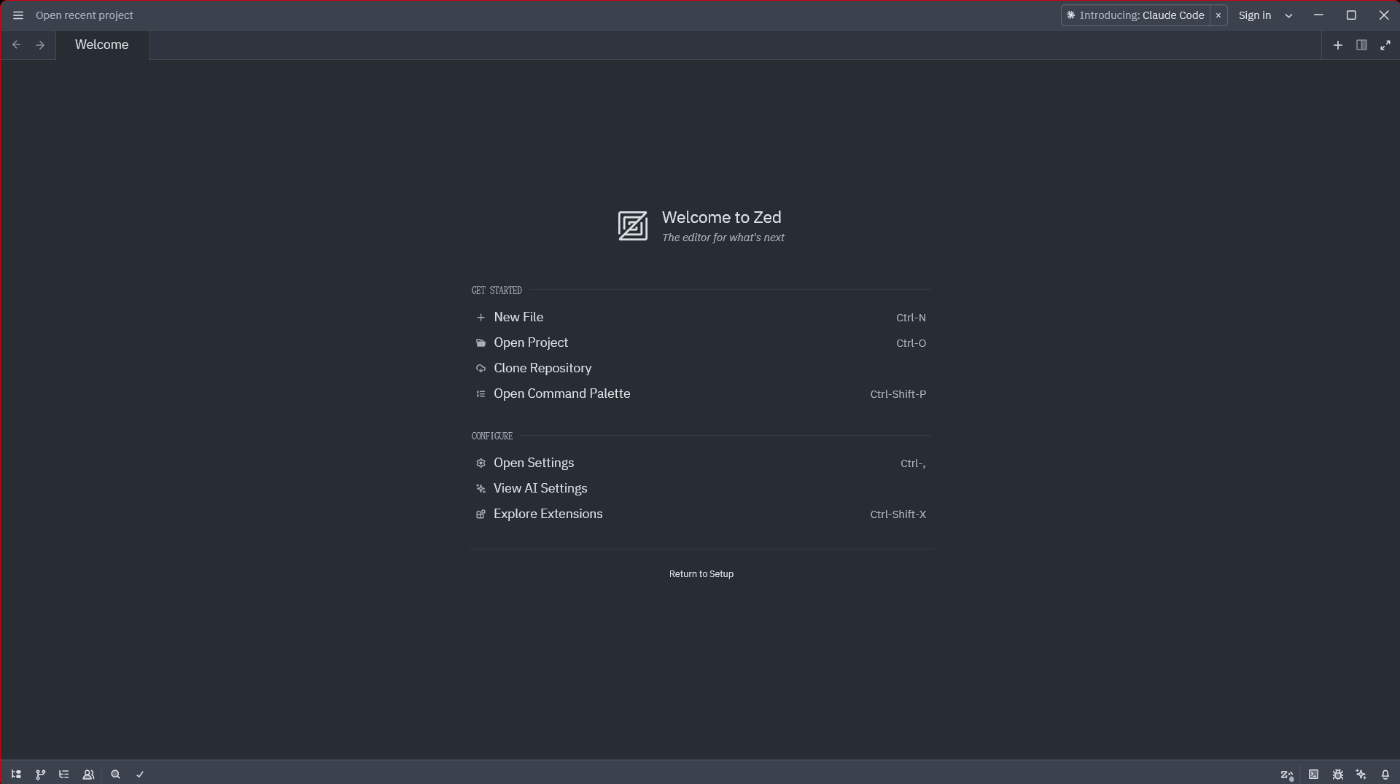Open recent project picker in title bar
This screenshot has height=784, width=1400.
point(84,15)
